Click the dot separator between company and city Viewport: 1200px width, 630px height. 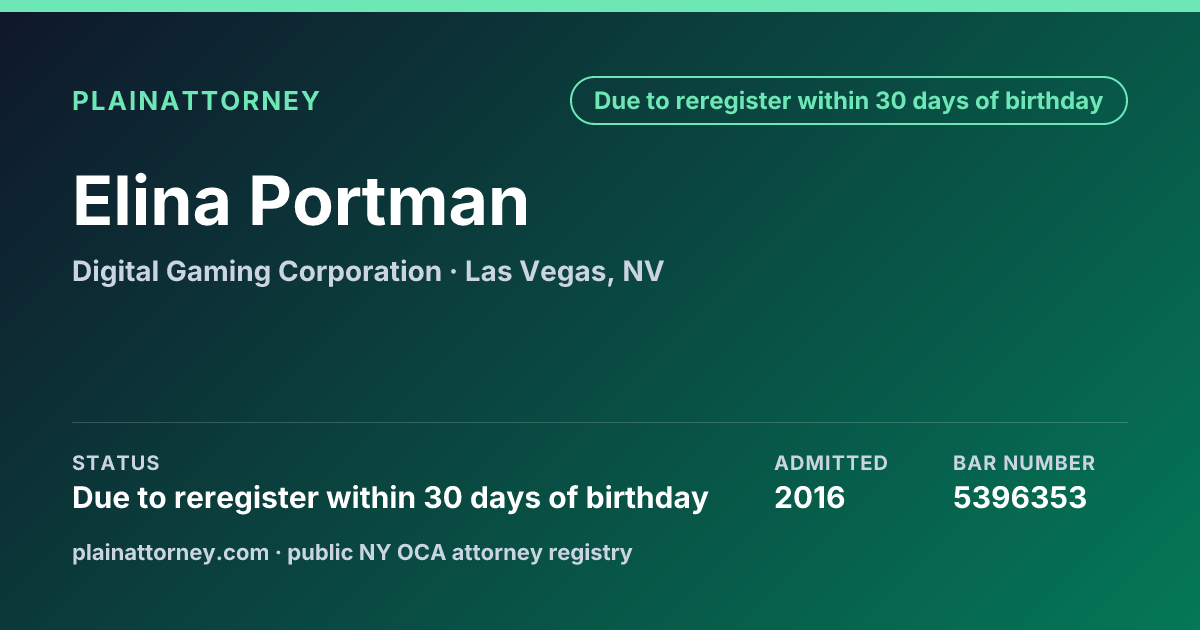453,273
